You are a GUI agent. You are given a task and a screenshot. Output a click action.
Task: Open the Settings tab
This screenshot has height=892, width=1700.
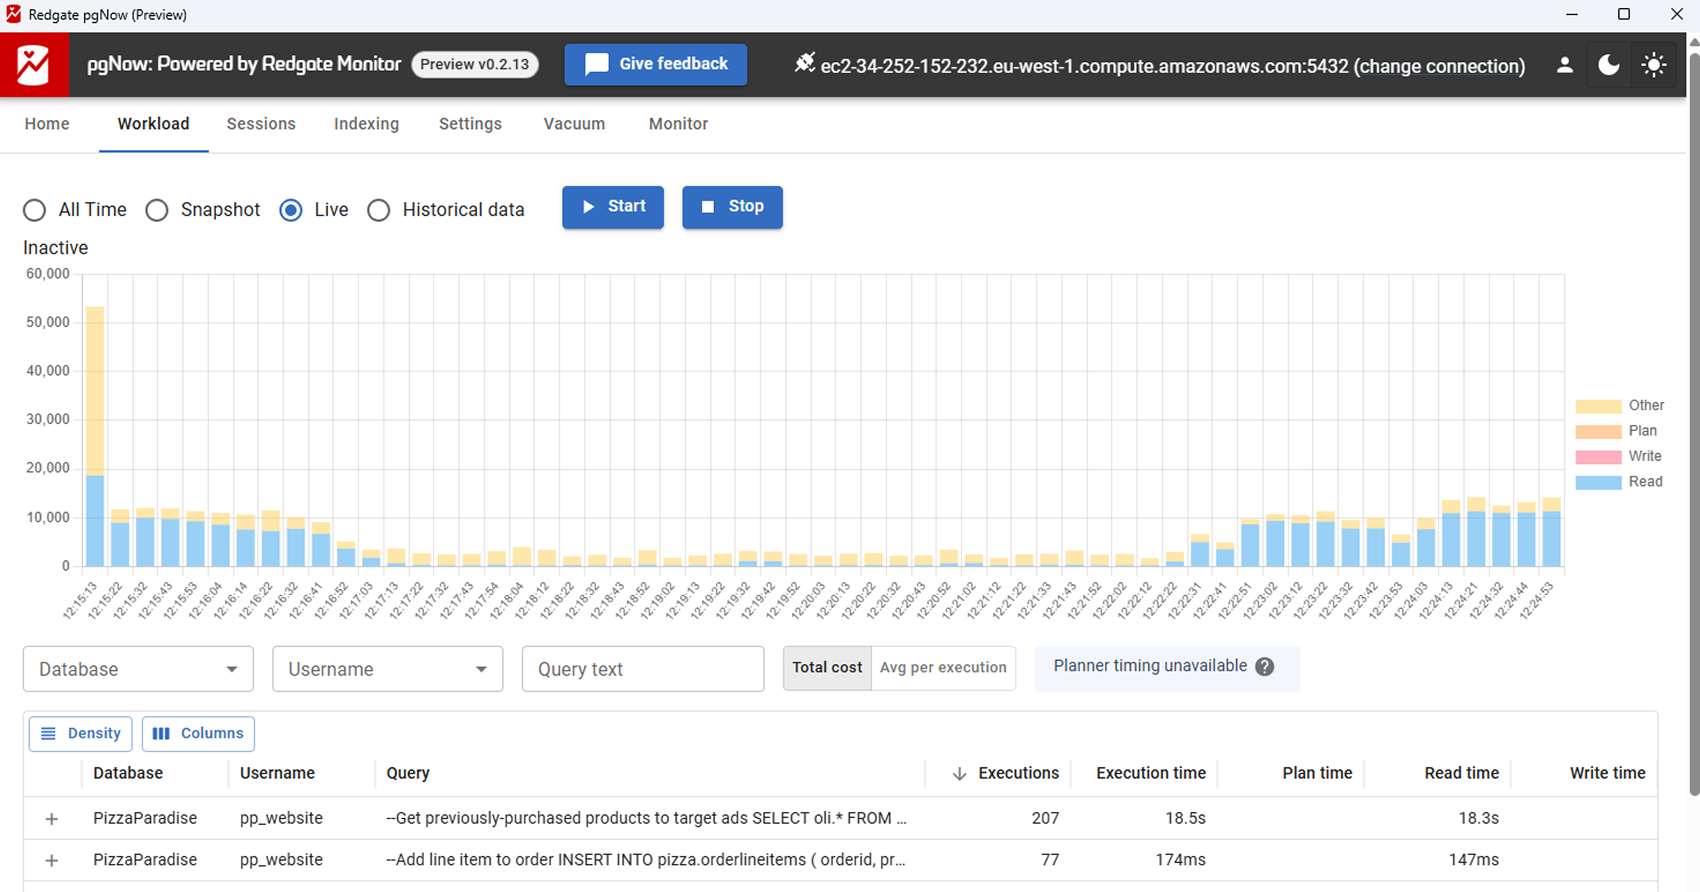click(470, 124)
